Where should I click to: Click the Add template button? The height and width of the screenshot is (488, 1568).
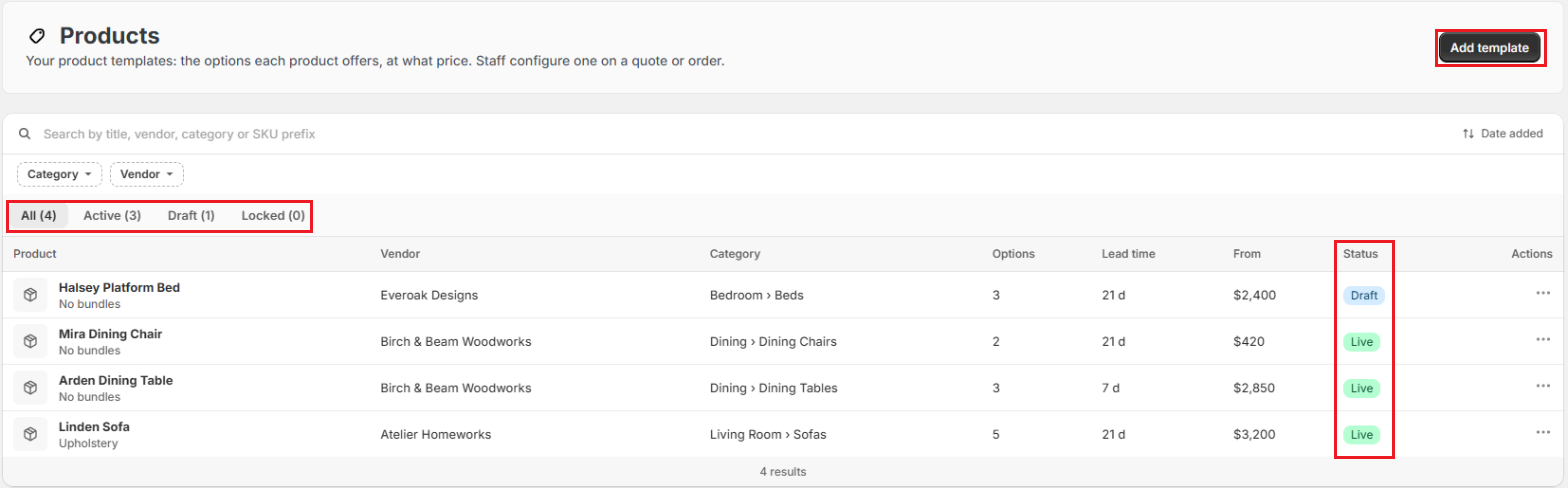(x=1489, y=48)
